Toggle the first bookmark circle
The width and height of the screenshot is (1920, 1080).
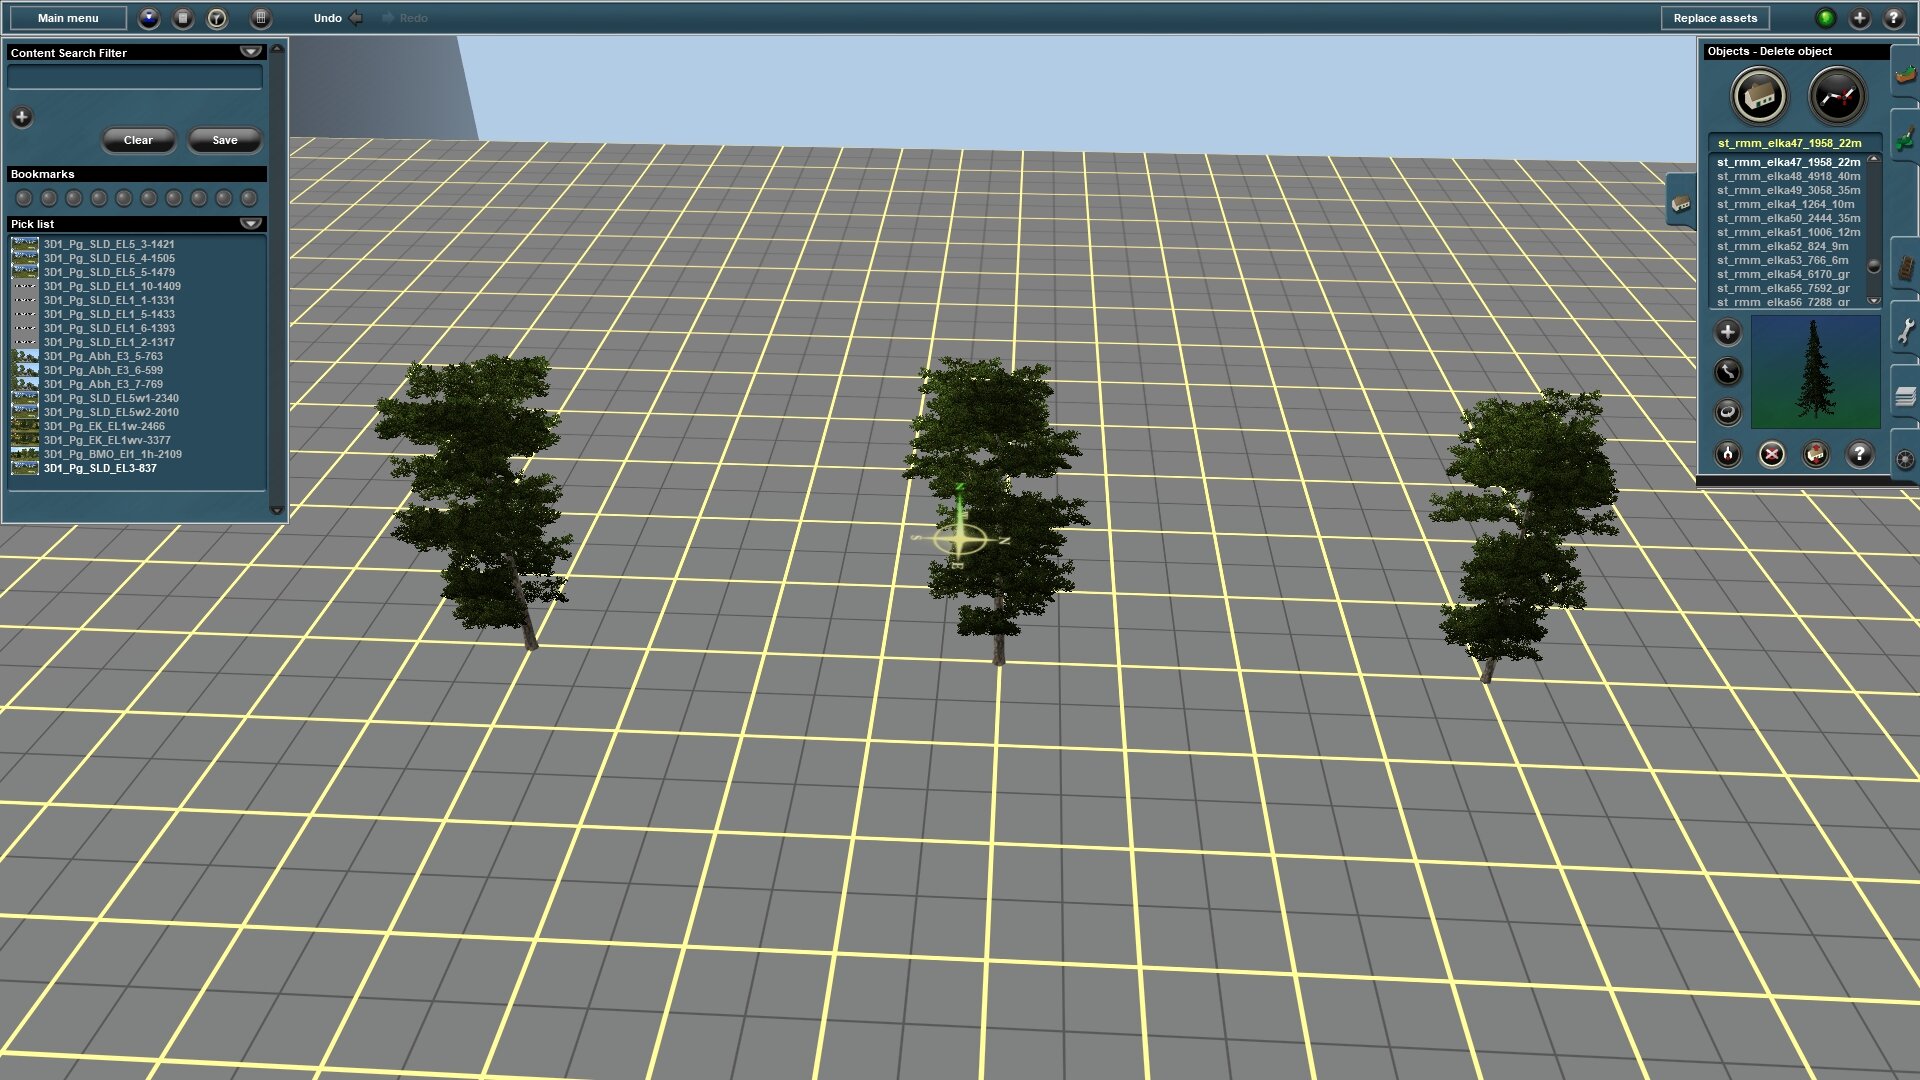[x=24, y=198]
